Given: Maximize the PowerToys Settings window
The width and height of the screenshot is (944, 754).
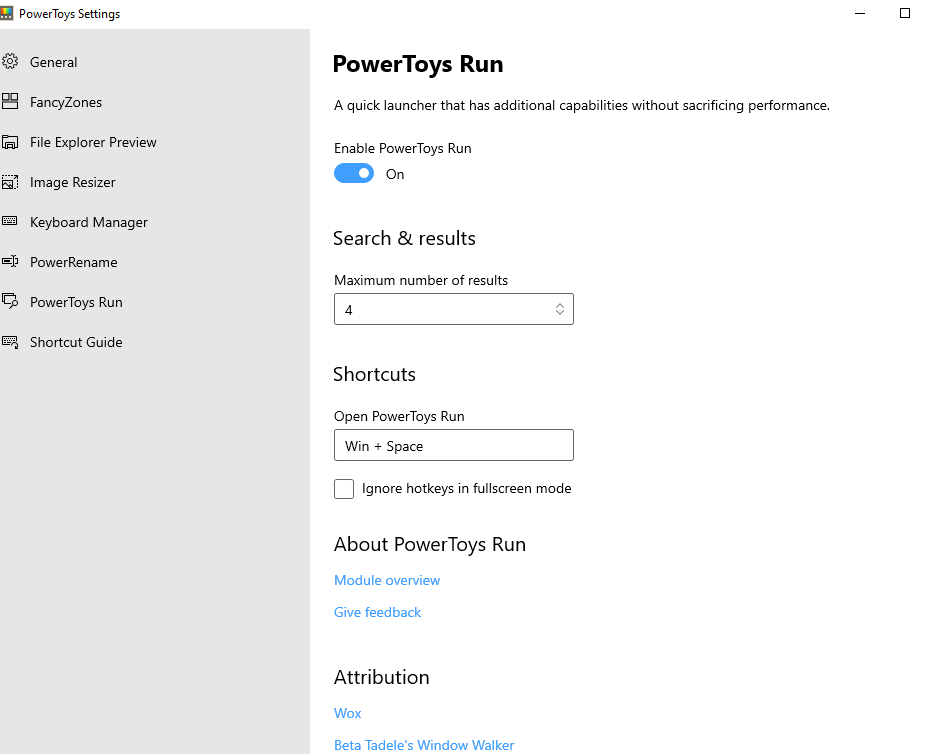Looking at the screenshot, I should [905, 13].
